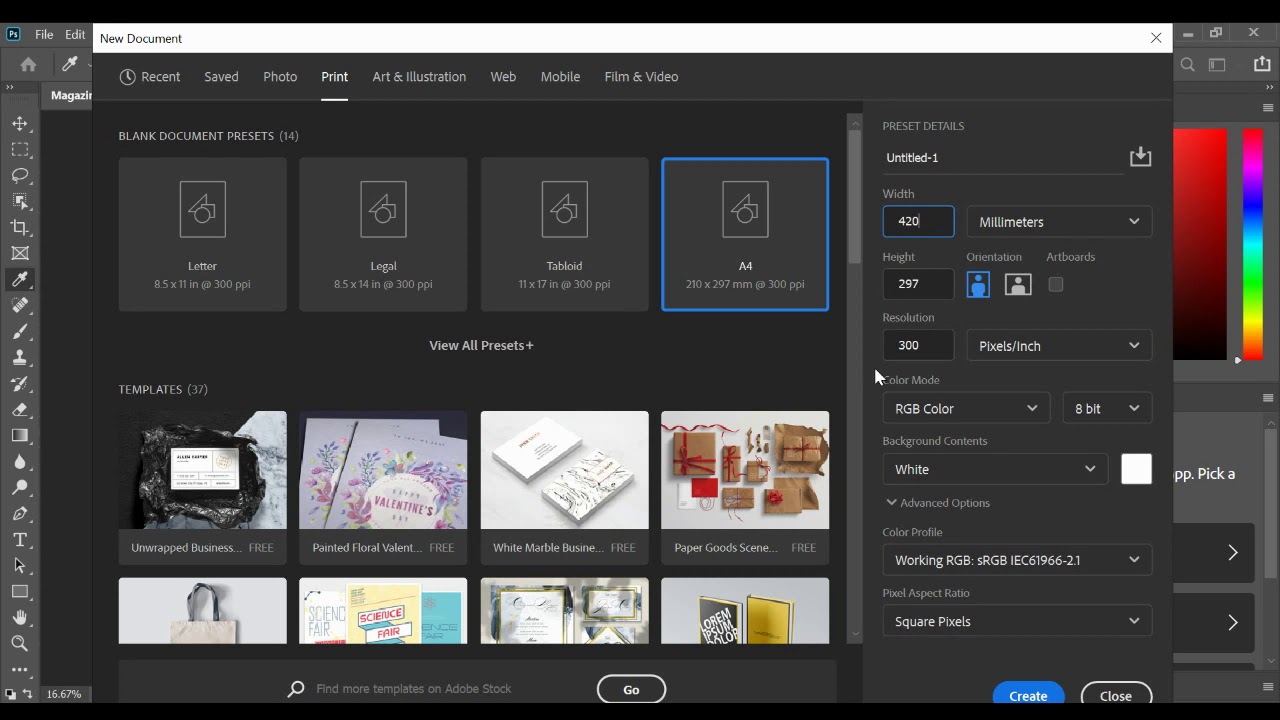
Task: Select the Rectangle shape tool
Action: pyautogui.click(x=20, y=591)
